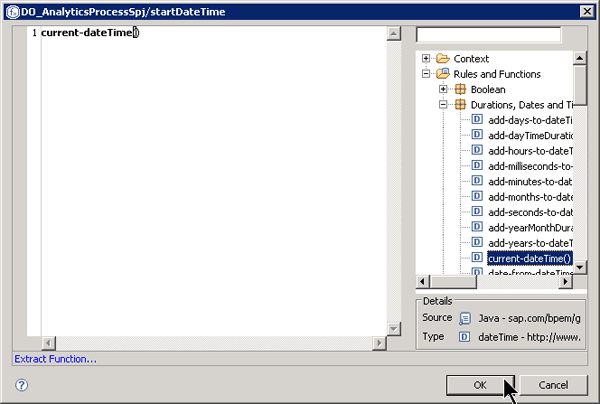The height and width of the screenshot is (404, 600).
Task: Open help with the question mark icon
Action: pos(21,385)
